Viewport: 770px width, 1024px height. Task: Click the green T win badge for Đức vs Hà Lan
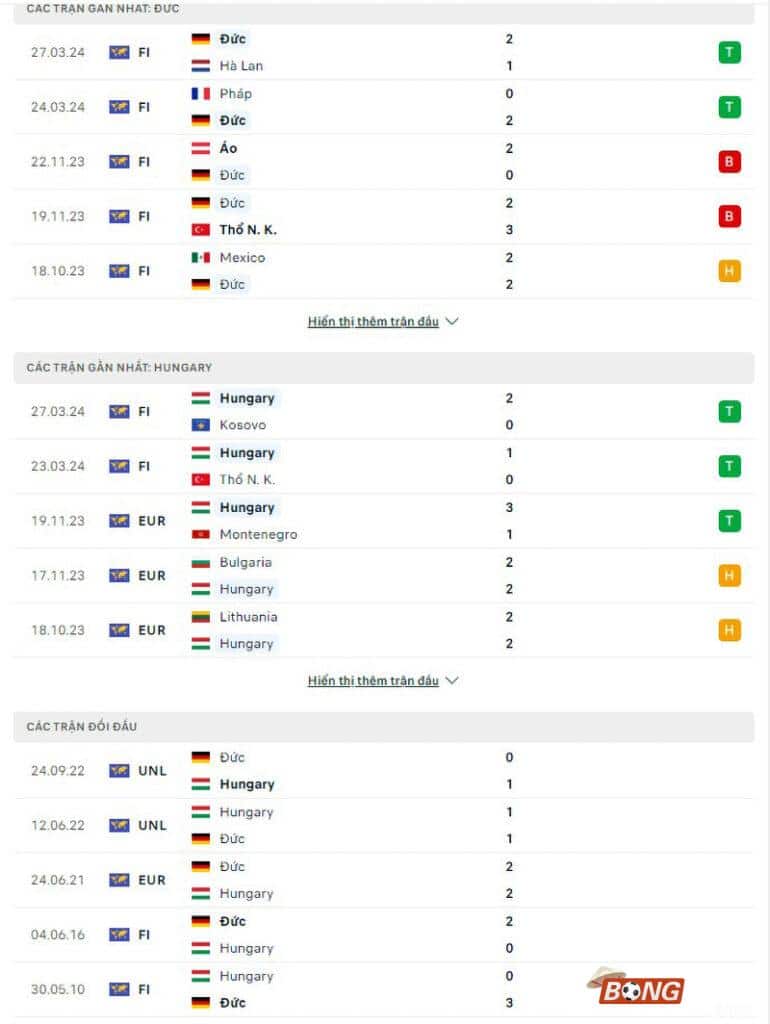[729, 52]
